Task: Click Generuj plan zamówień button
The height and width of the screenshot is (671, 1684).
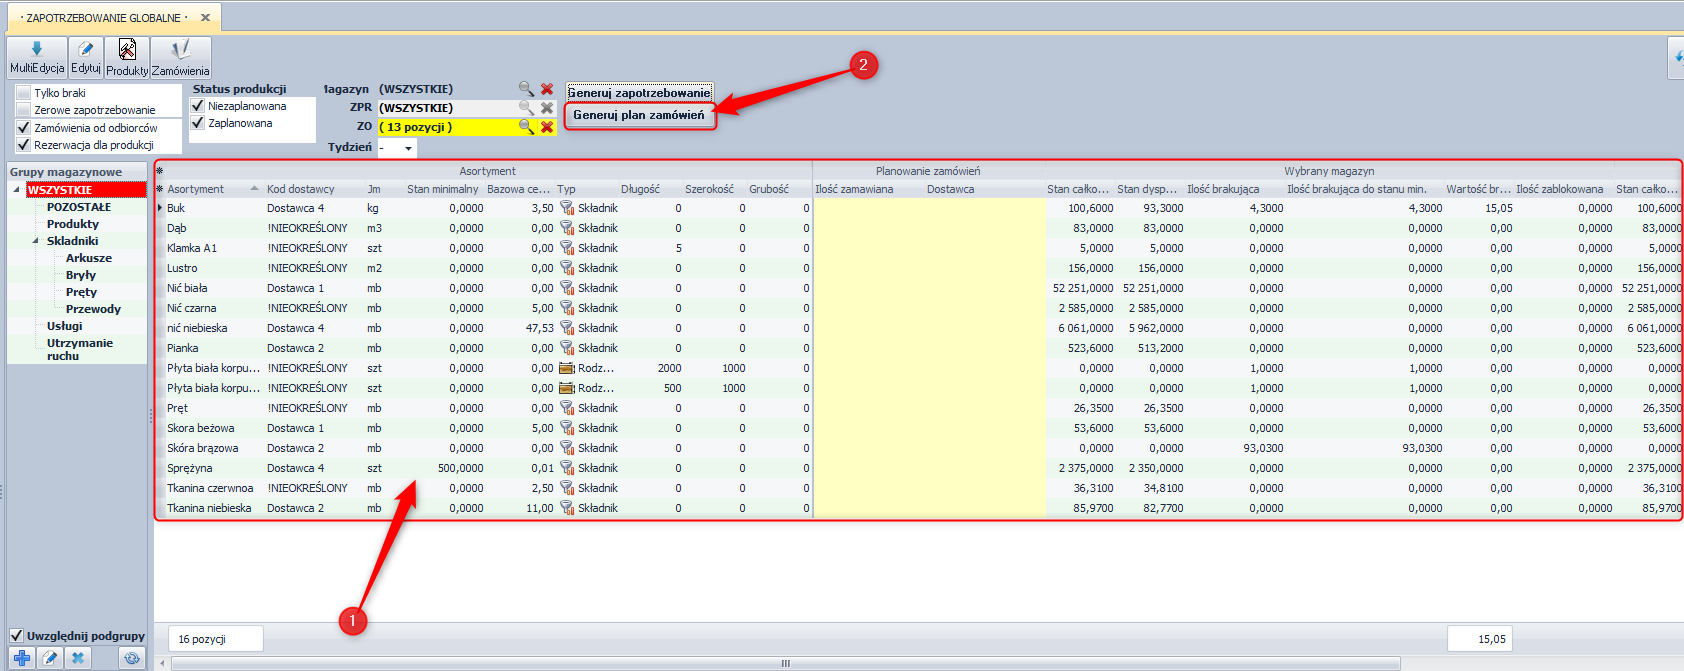Action: click(x=639, y=115)
